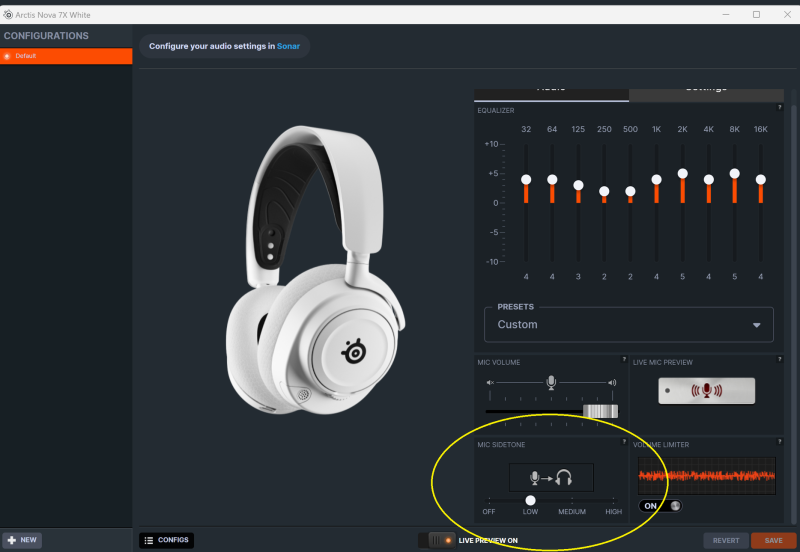Start the Live Mic Preview button
The image size is (800, 552).
pos(707,391)
